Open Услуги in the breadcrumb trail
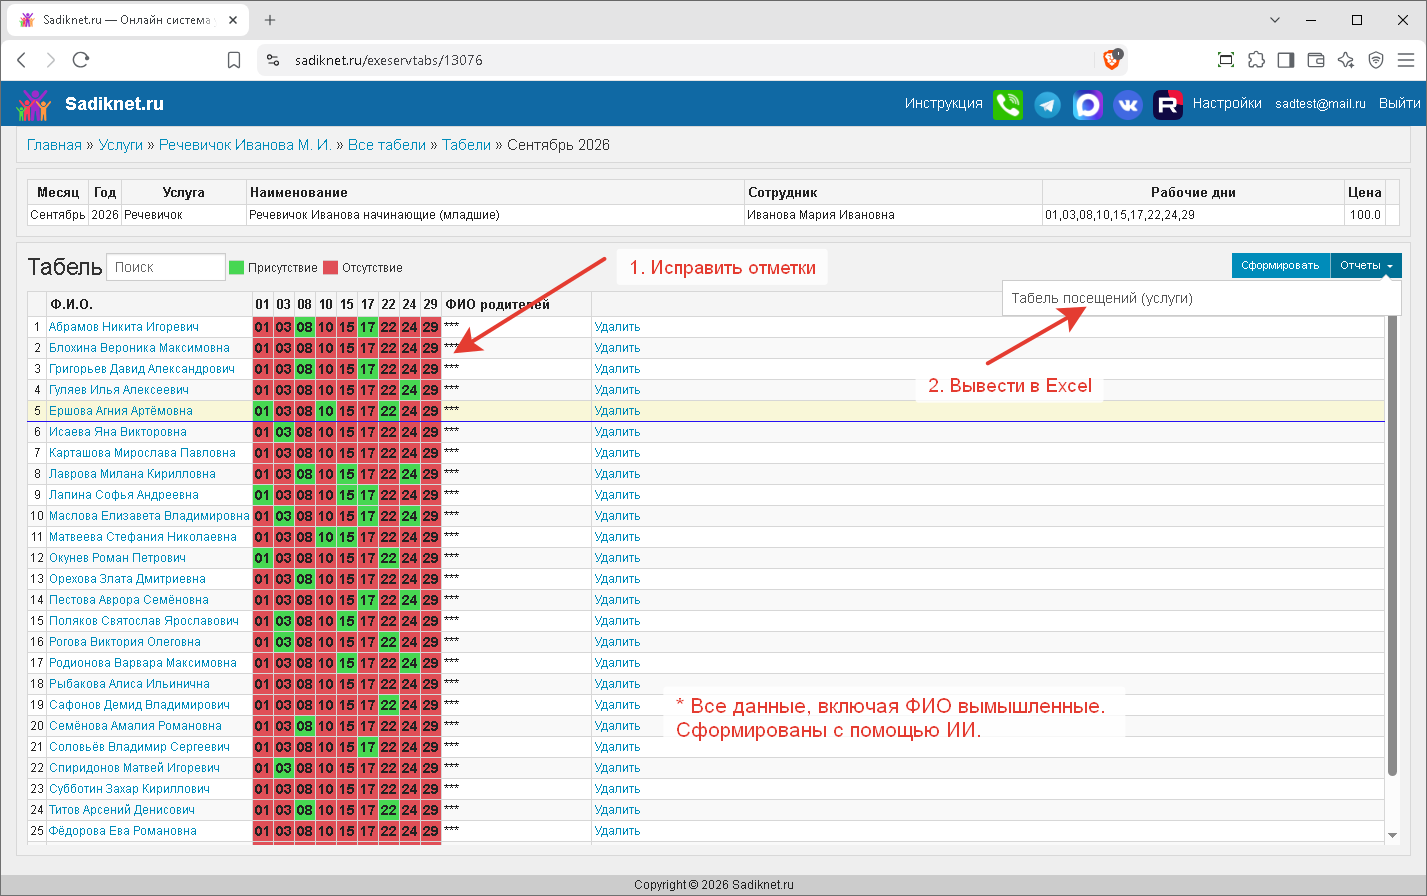Image resolution: width=1427 pixels, height=896 pixels. coord(121,145)
